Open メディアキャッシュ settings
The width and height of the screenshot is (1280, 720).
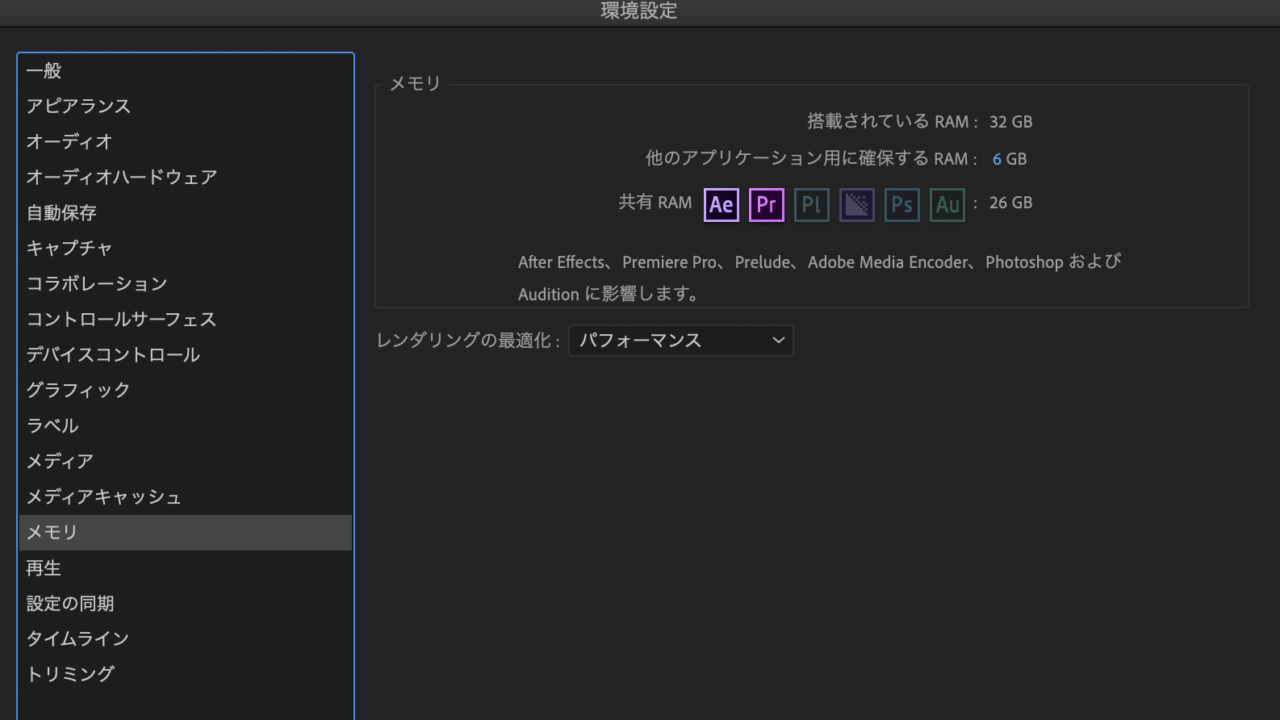tap(186, 497)
